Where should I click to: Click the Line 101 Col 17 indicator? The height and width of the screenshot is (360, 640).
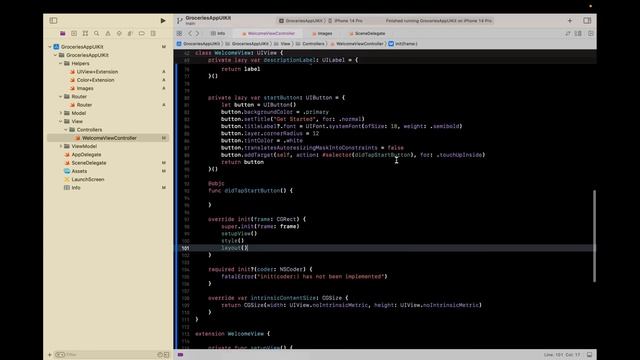[562, 355]
